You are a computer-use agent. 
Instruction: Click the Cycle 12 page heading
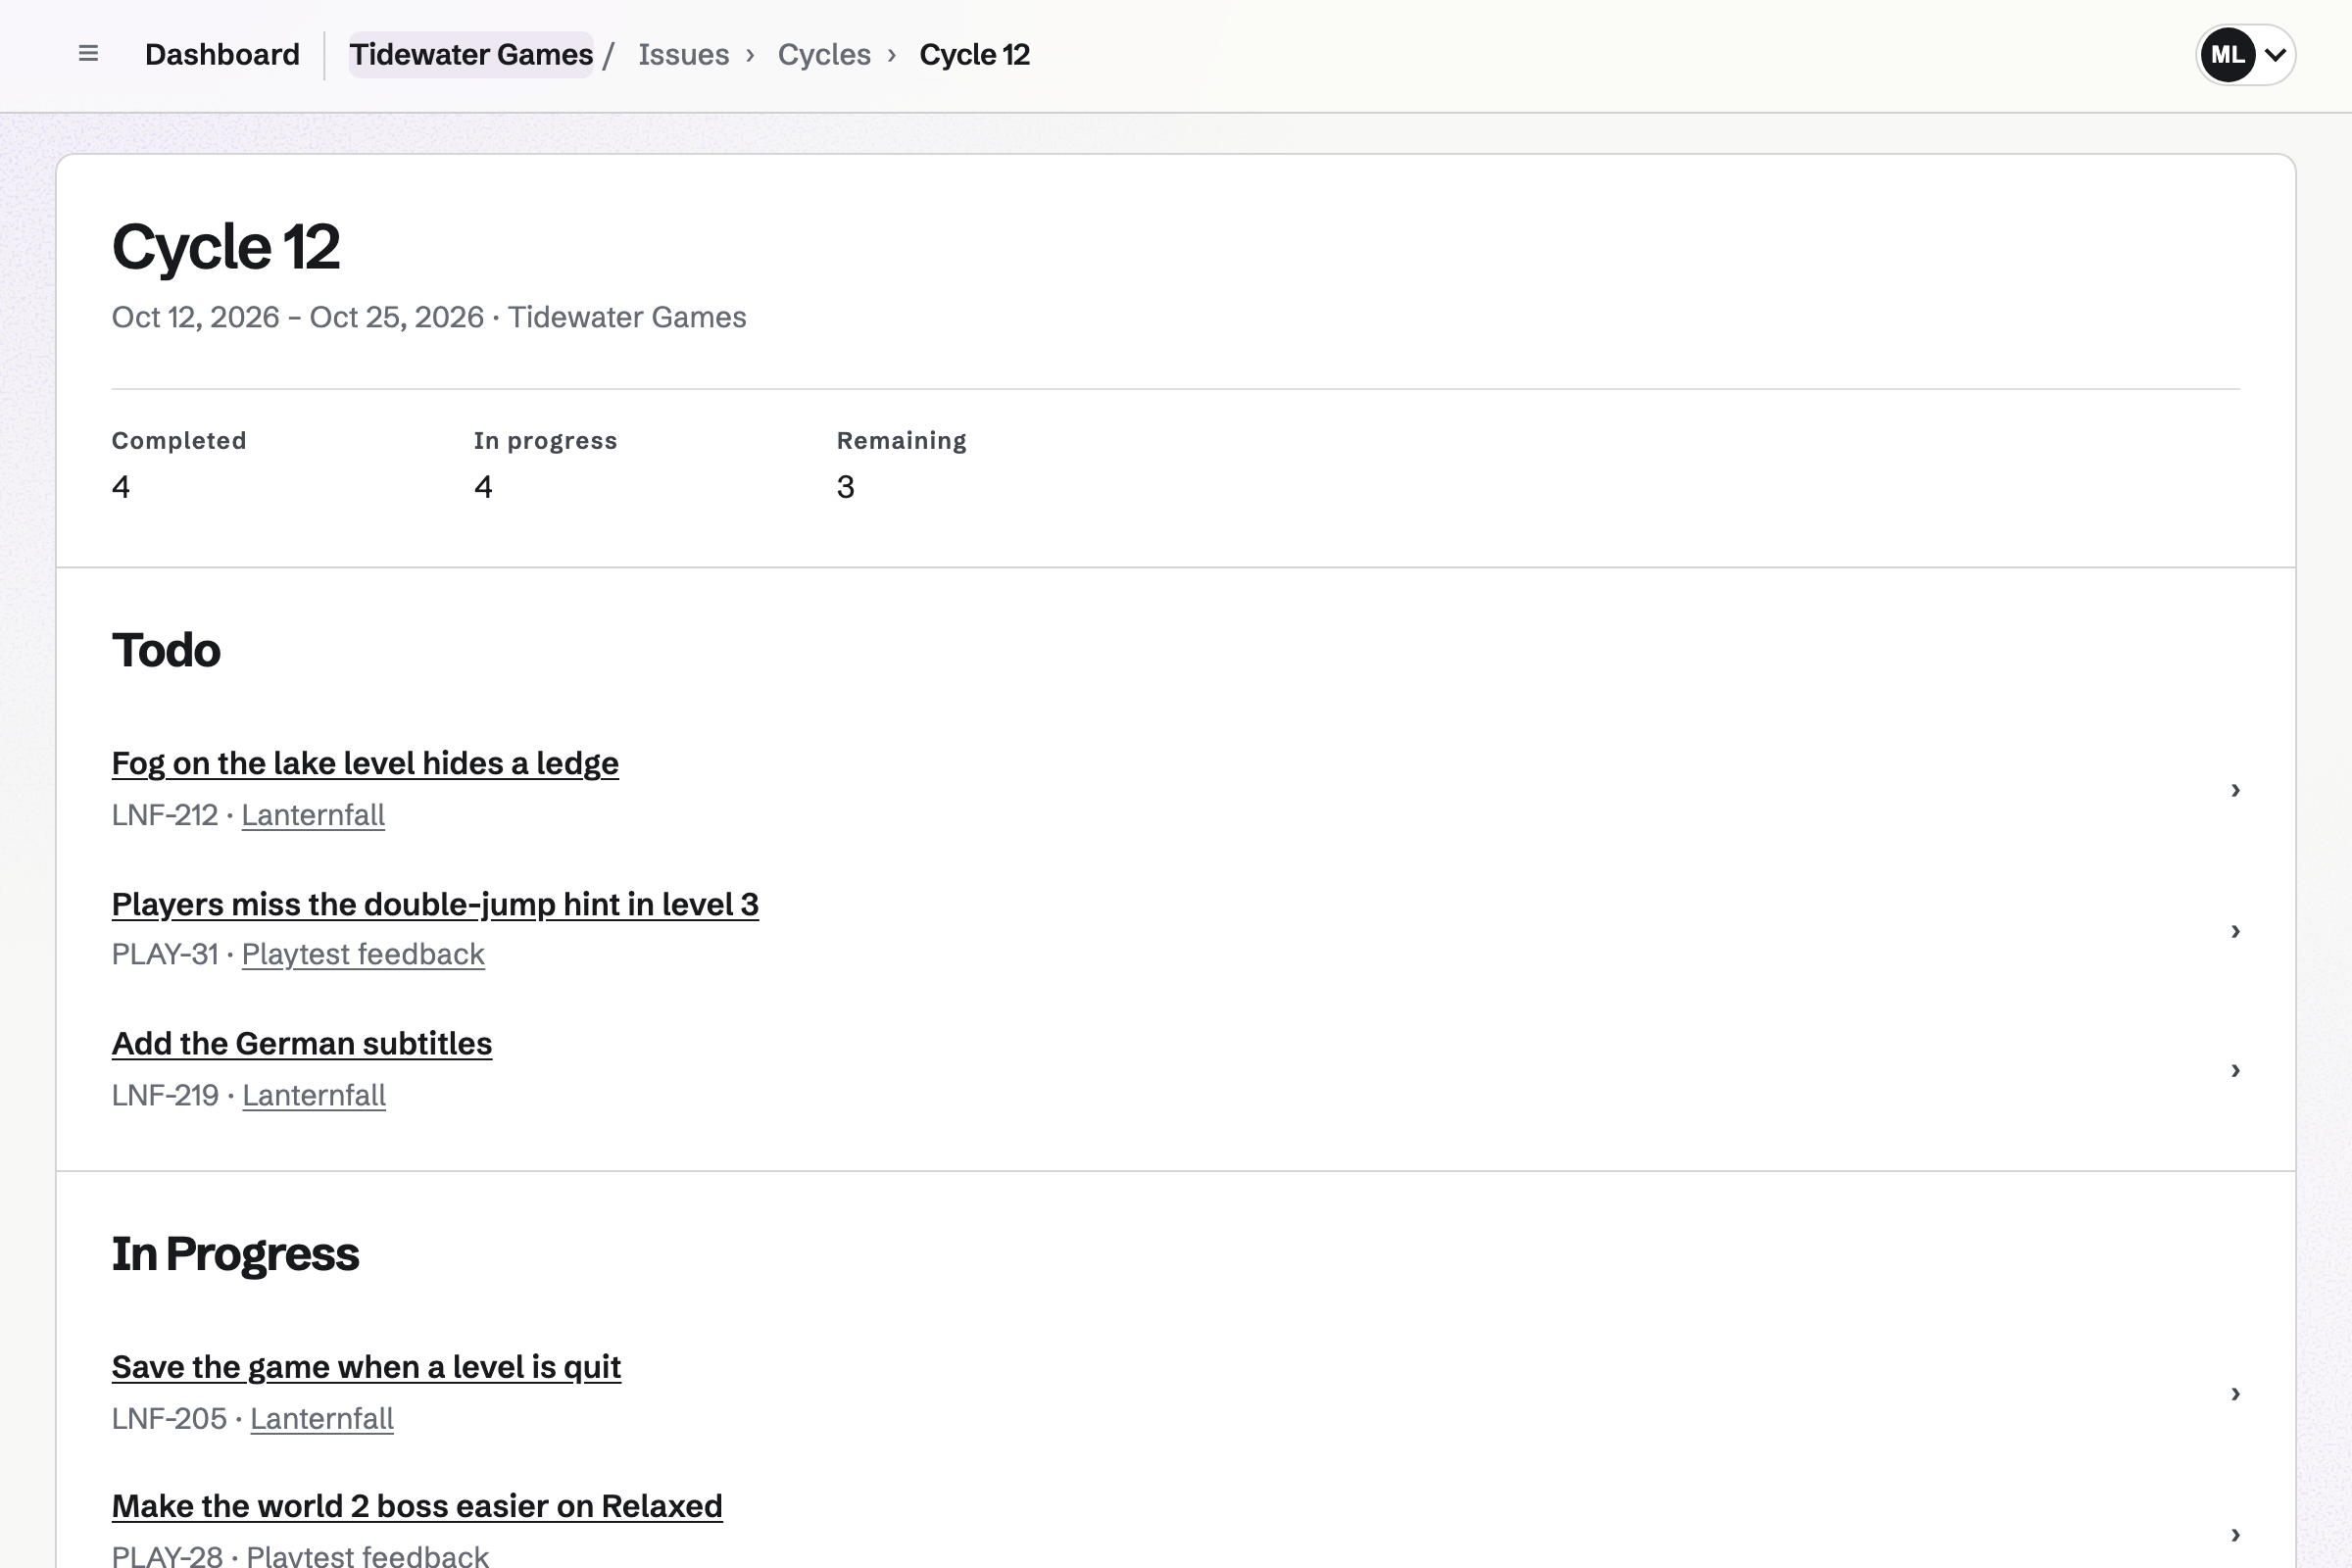pos(226,247)
